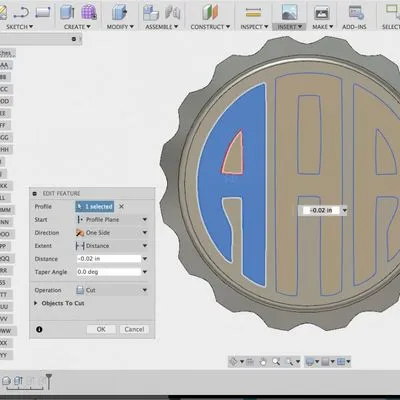Select the Zoom magnifier tool
Screen dimensions: 400x400
coord(276,362)
